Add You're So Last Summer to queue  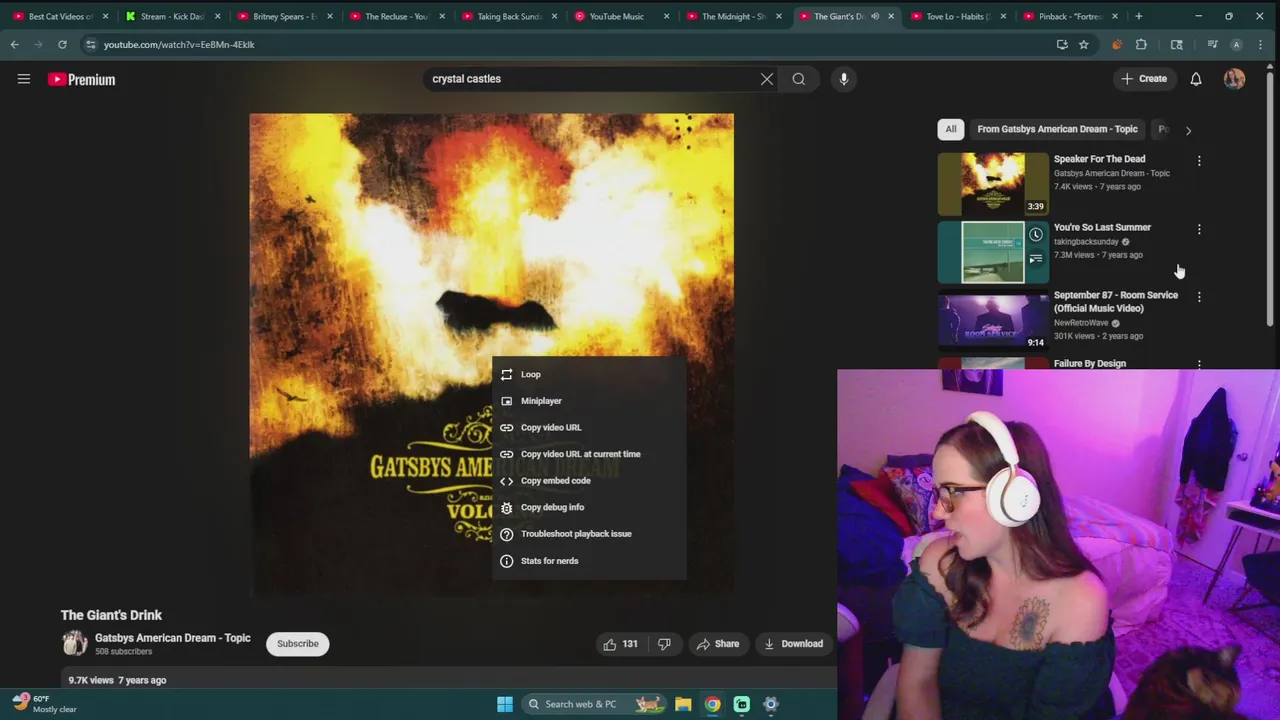pyautogui.click(x=1036, y=259)
